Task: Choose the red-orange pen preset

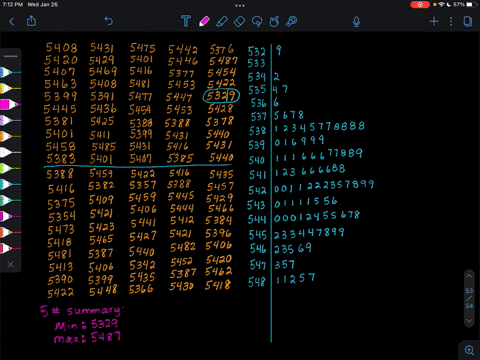Action: [x=10, y=232]
